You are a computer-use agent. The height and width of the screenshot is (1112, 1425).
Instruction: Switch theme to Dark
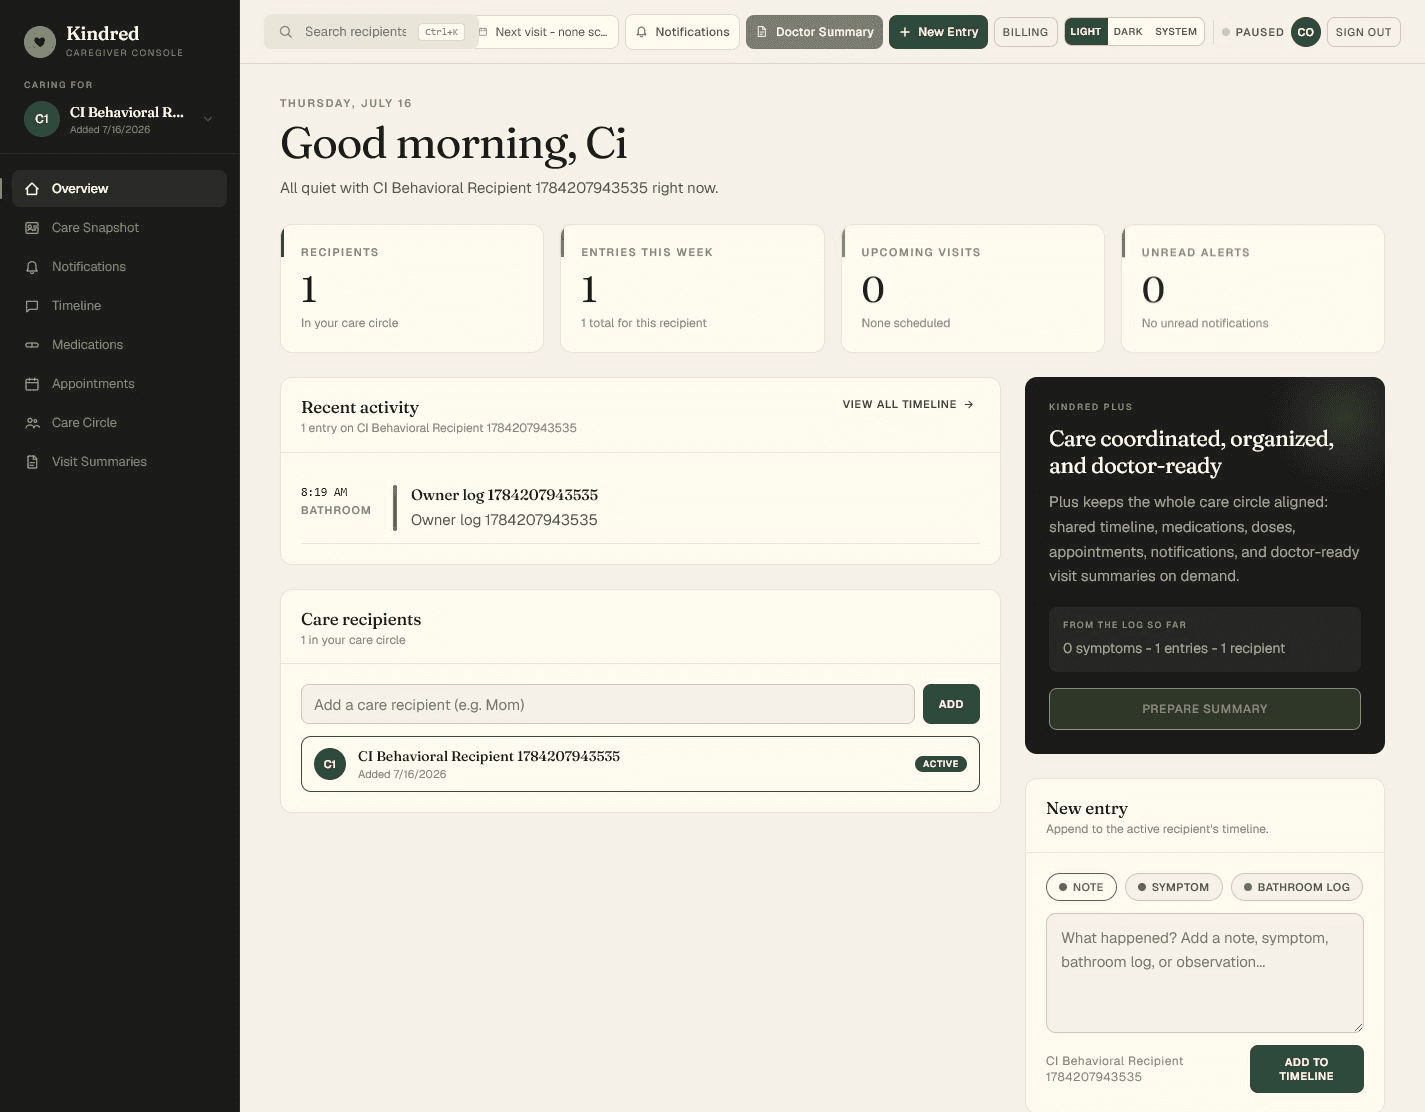point(1128,32)
